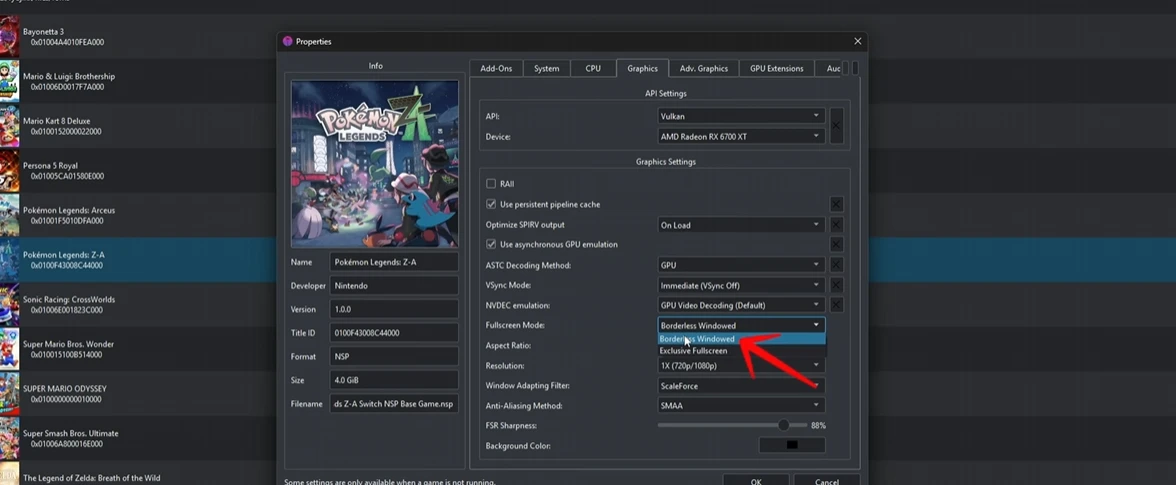The width and height of the screenshot is (1176, 485).
Task: Open the GPU Extensions tab
Action: 777,69
